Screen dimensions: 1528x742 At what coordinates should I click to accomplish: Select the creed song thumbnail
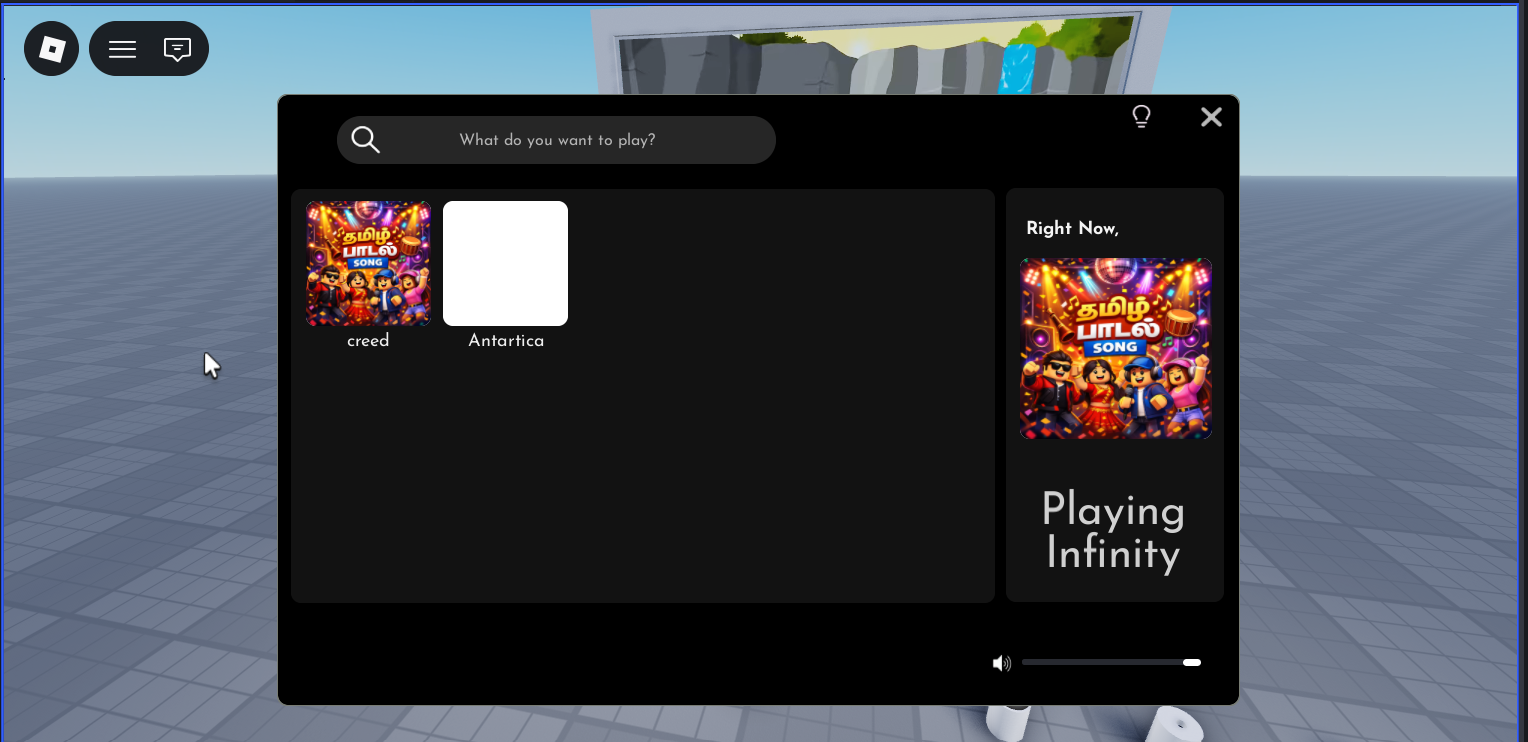(x=368, y=264)
